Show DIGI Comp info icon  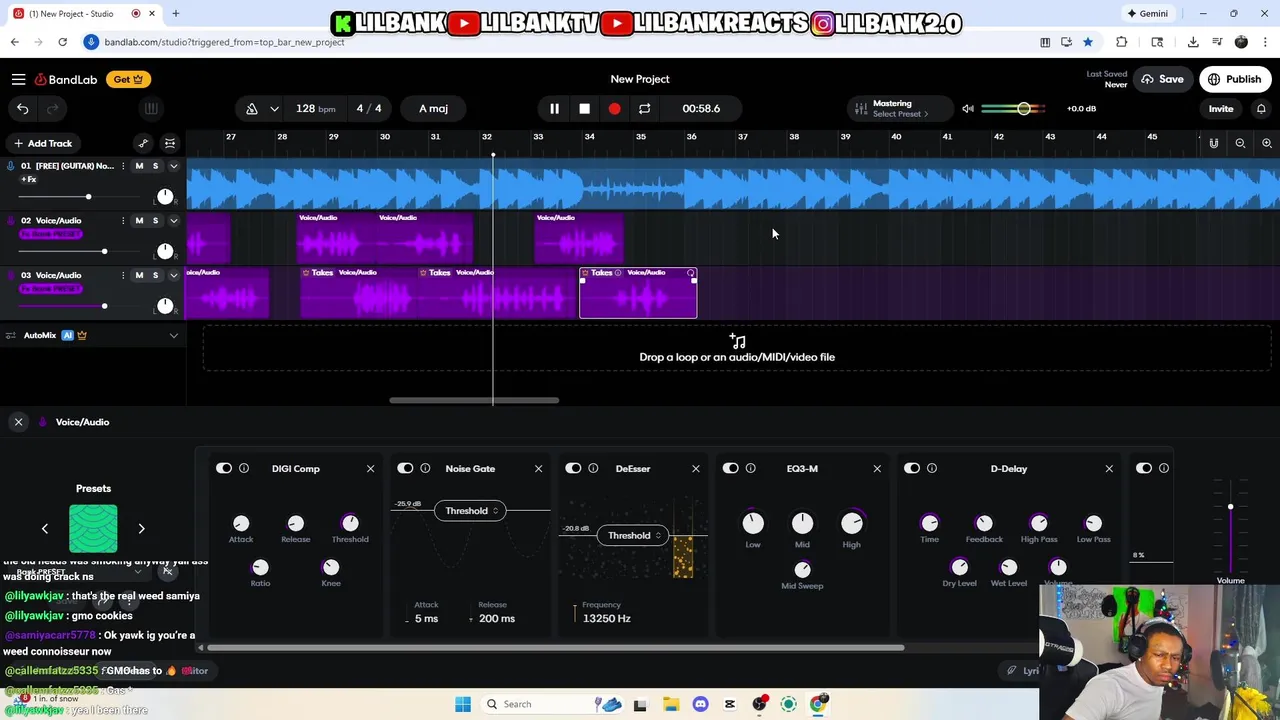click(x=244, y=468)
